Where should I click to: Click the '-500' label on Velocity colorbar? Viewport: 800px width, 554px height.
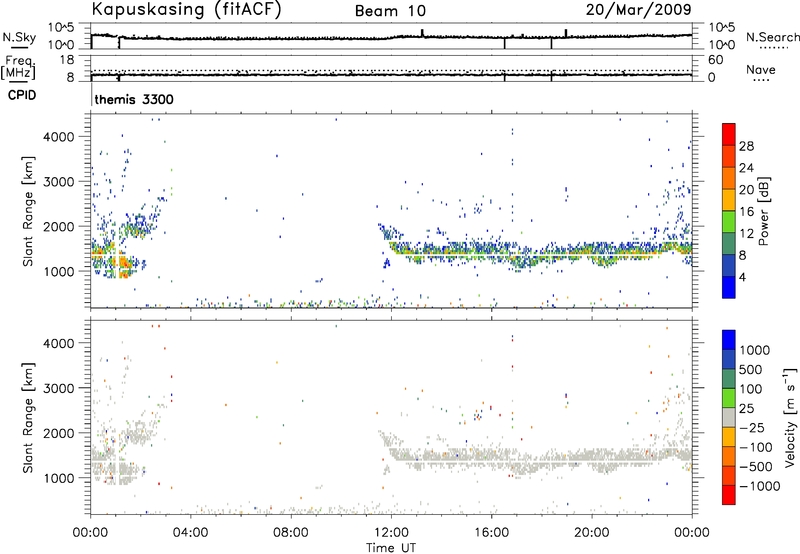(756, 467)
